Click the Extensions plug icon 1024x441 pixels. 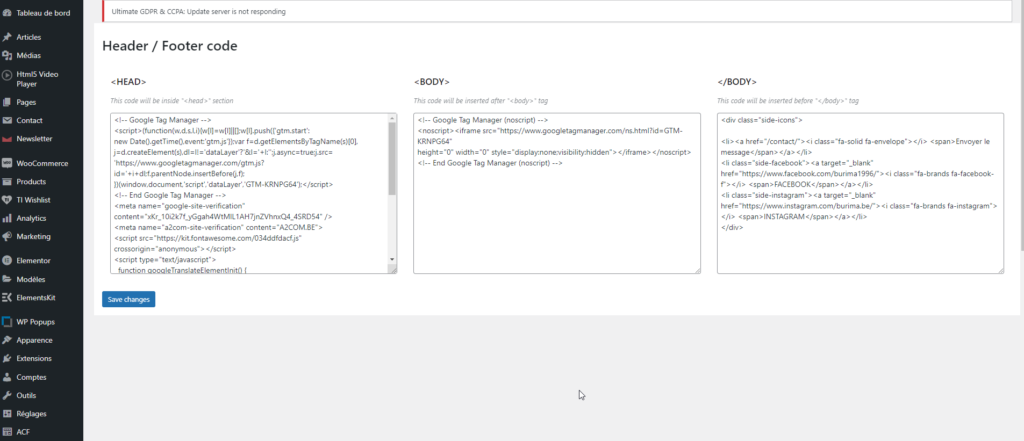click(x=7, y=359)
